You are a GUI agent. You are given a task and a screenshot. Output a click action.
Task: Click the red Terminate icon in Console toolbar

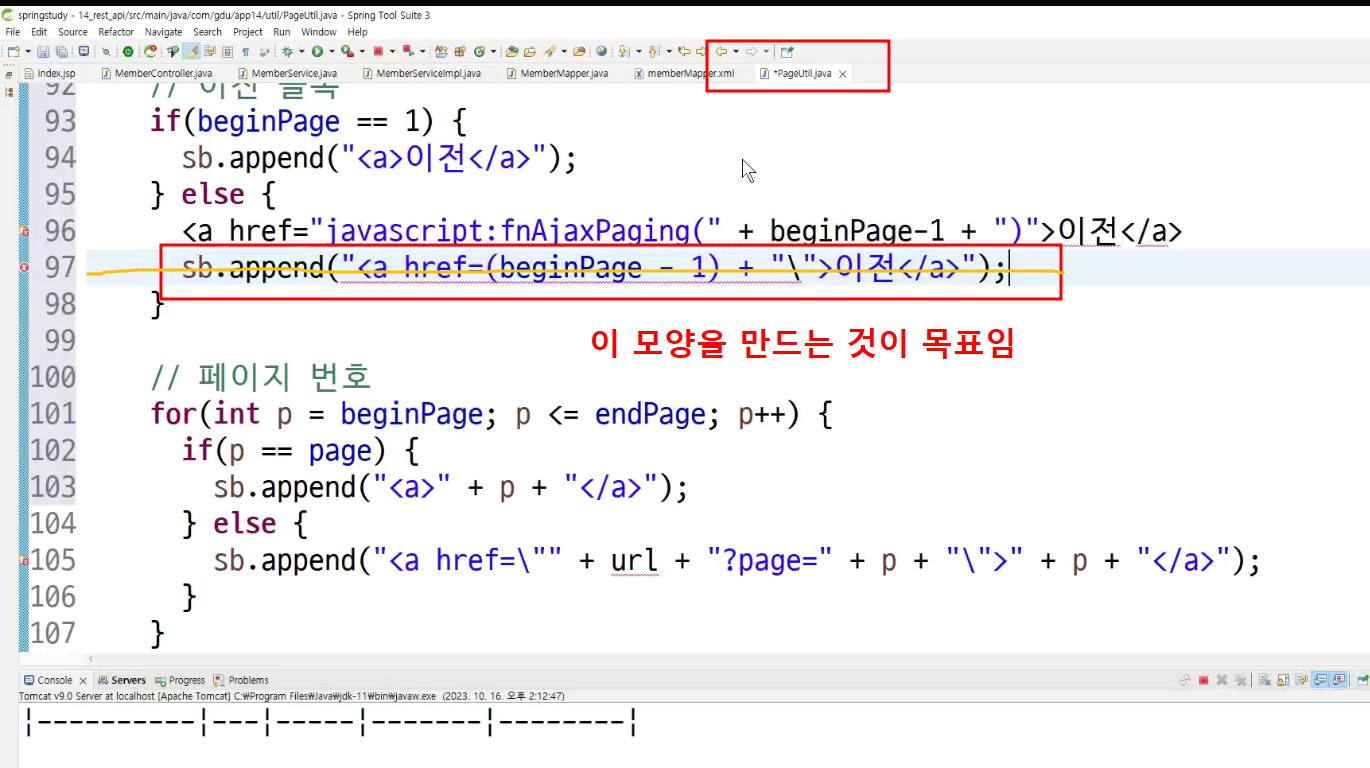[1203, 680]
